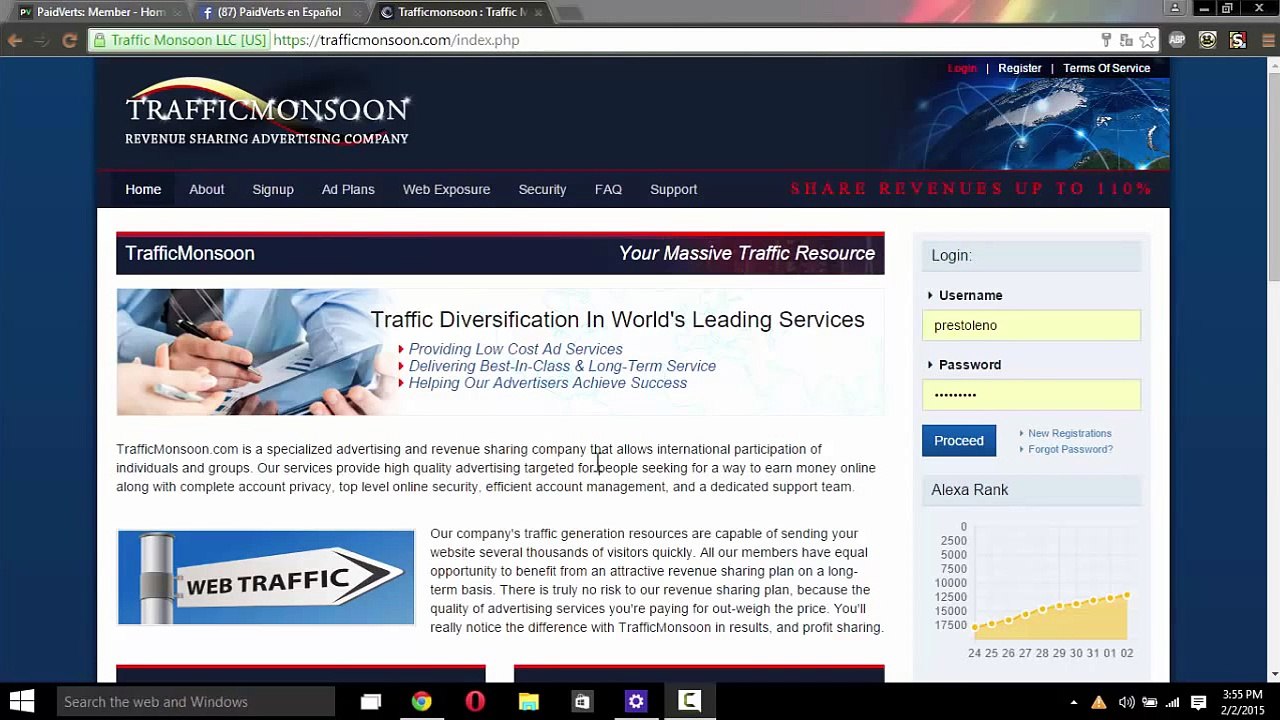Open the Action Center notifications icon
This screenshot has width=1280, height=720.
(x=1199, y=702)
